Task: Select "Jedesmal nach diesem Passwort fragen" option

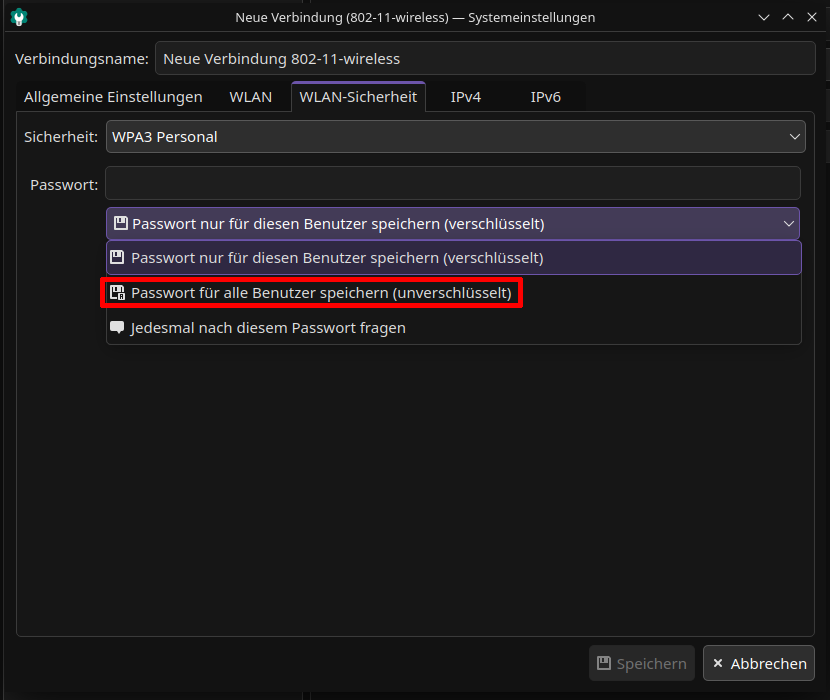Action: tap(268, 328)
